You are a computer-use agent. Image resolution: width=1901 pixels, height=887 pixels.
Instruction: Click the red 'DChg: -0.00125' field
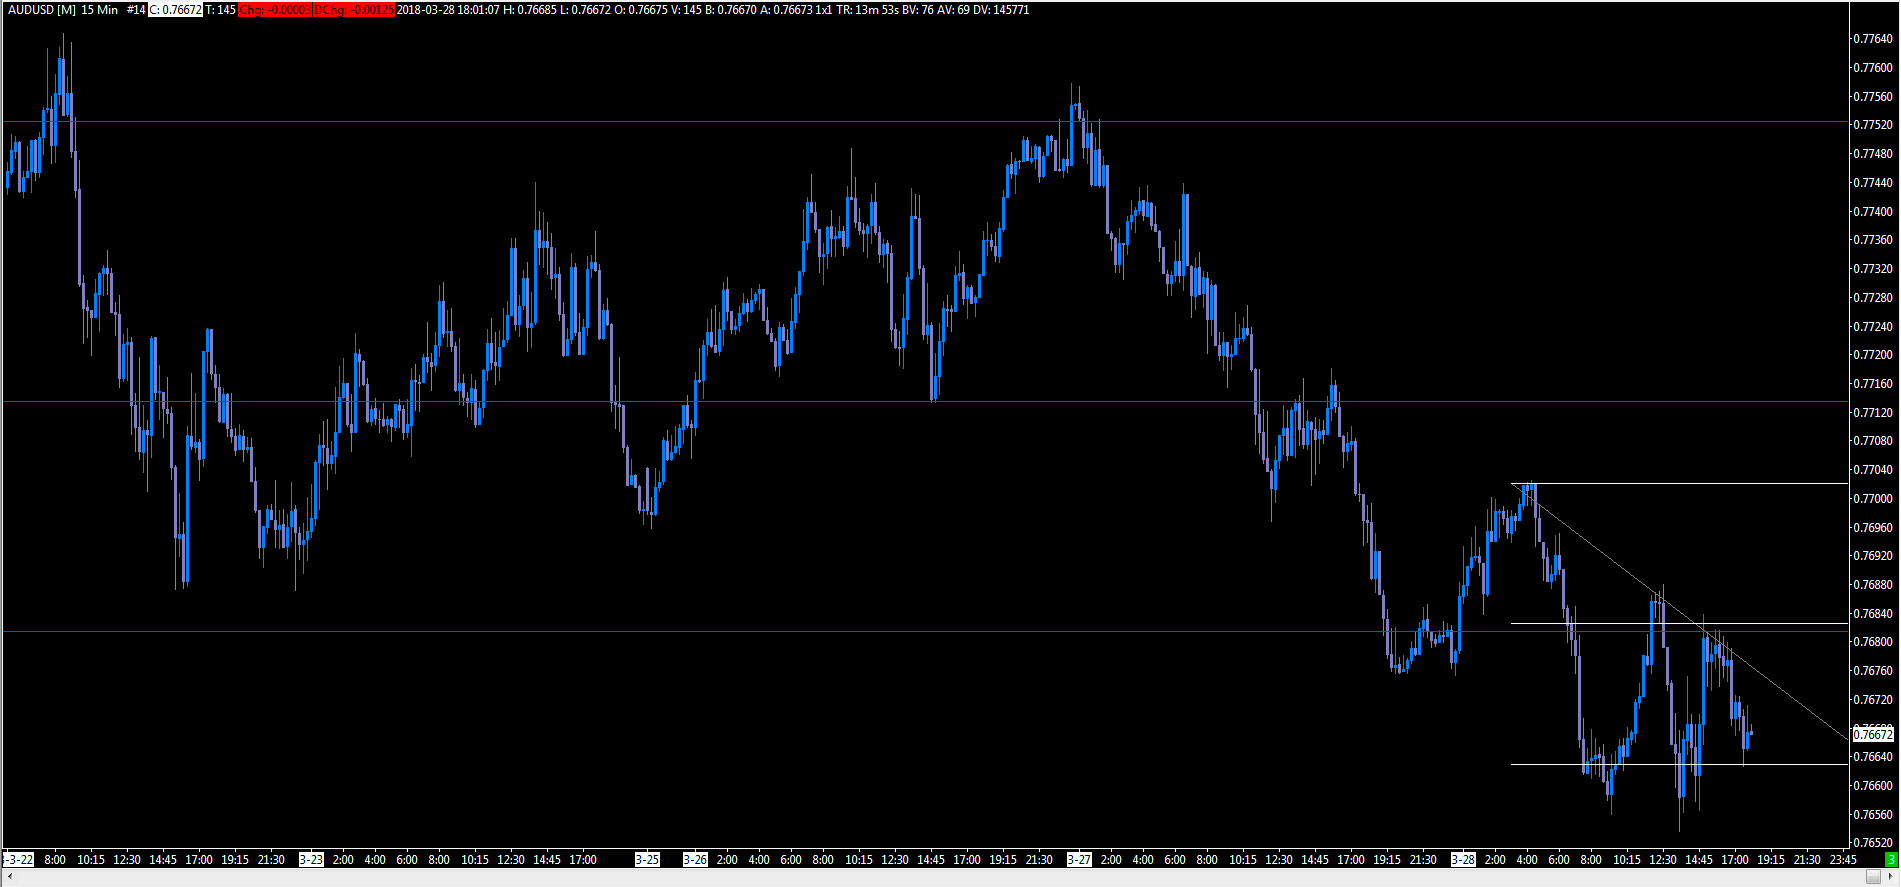(x=354, y=10)
